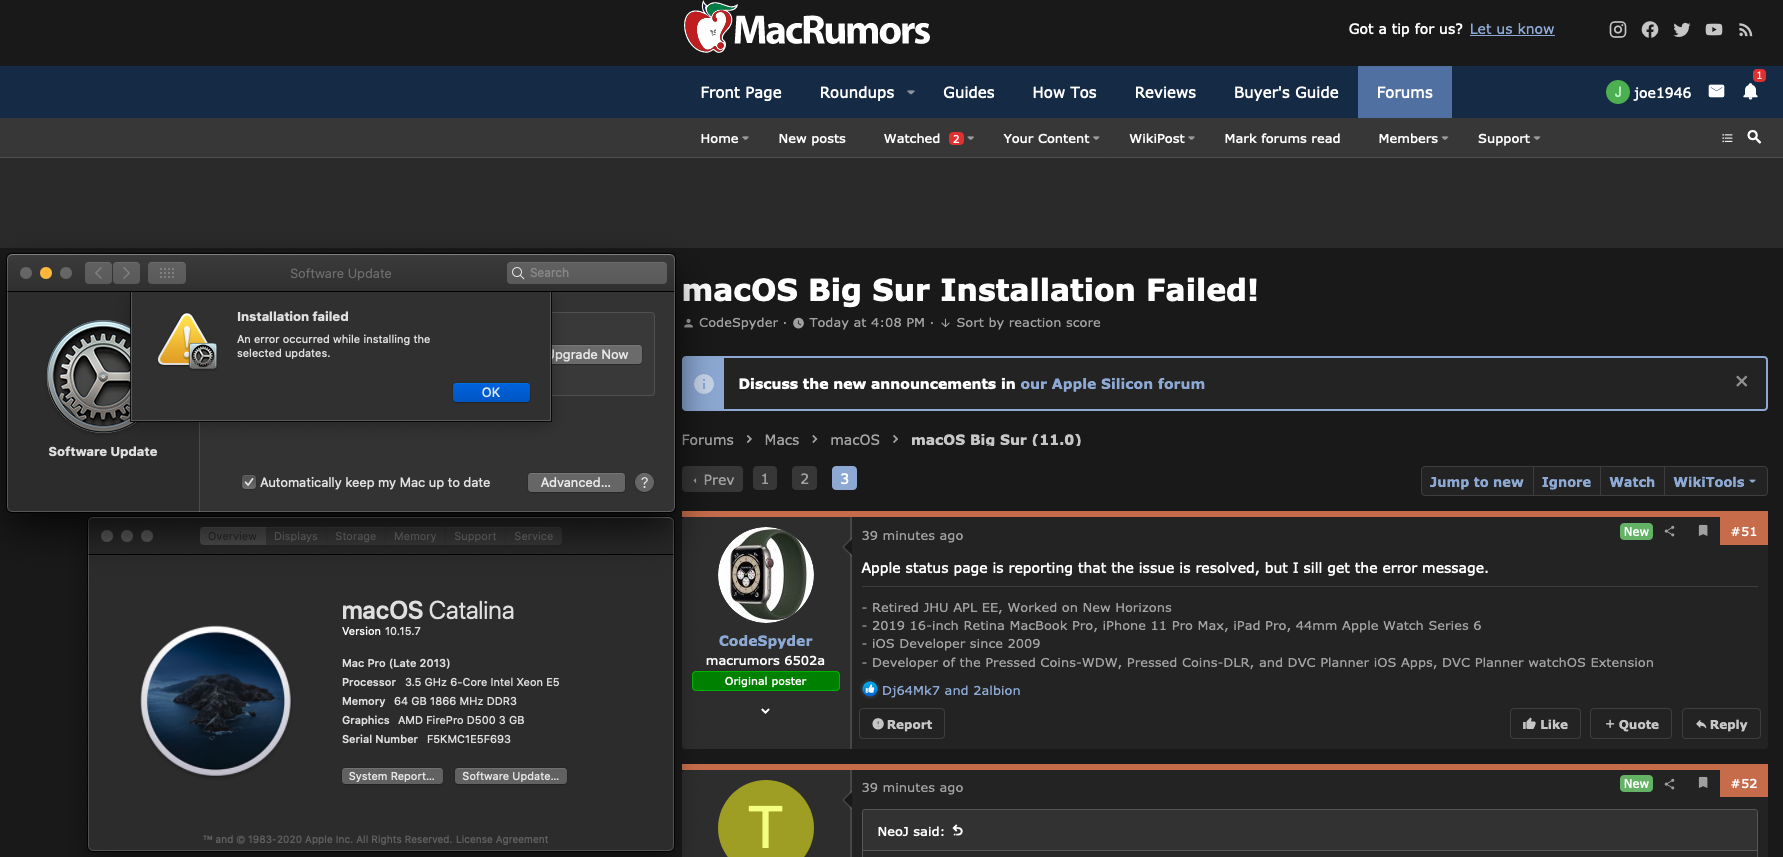Bookmark post #51
1783x857 pixels.
(x=1702, y=531)
